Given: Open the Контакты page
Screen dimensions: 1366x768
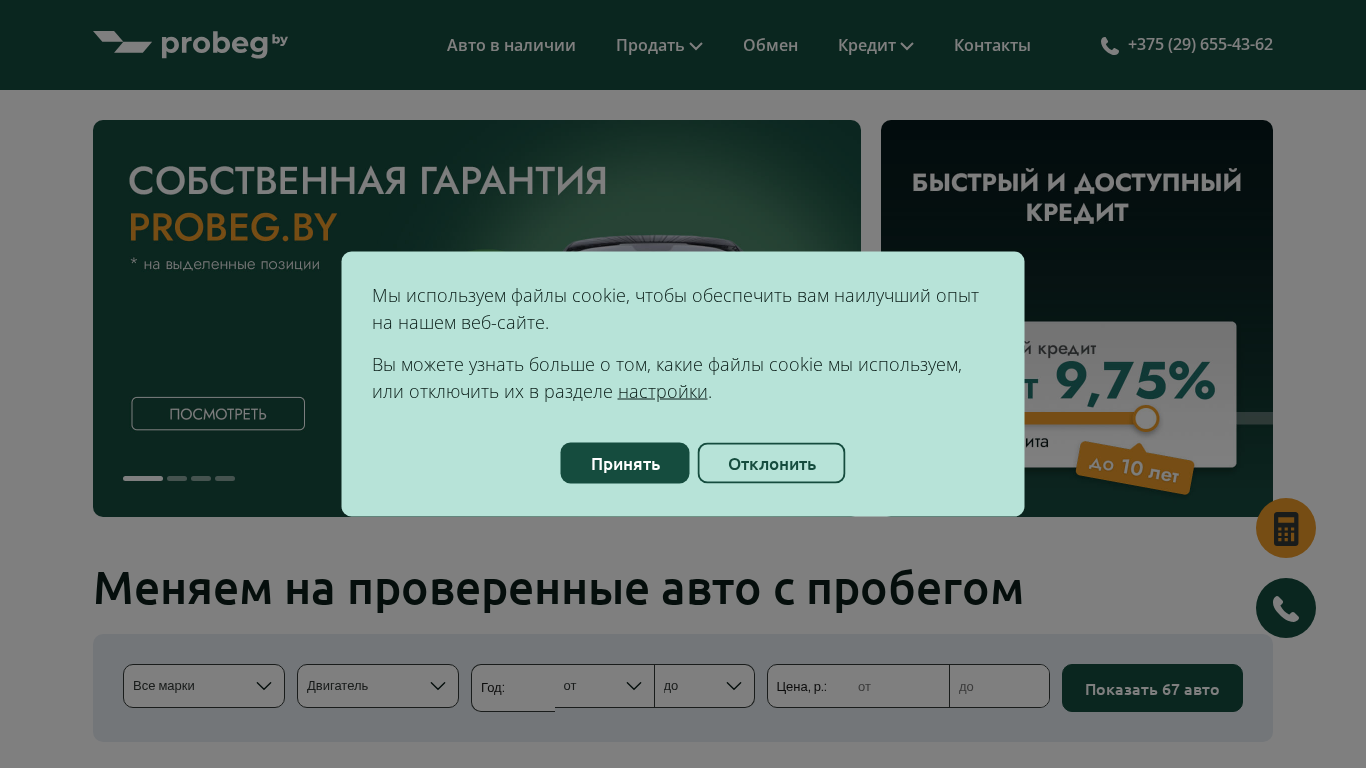Looking at the screenshot, I should point(992,45).
